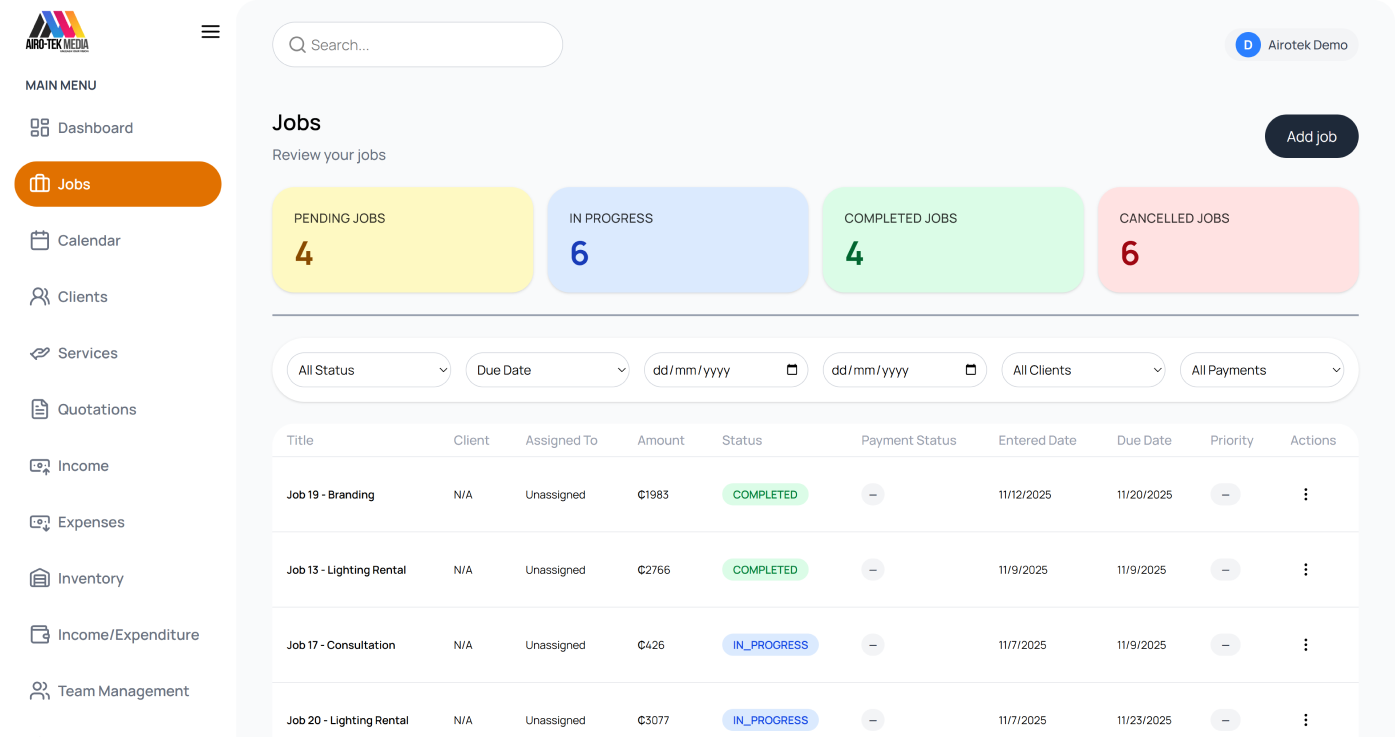Click the second date picker field

[904, 369]
